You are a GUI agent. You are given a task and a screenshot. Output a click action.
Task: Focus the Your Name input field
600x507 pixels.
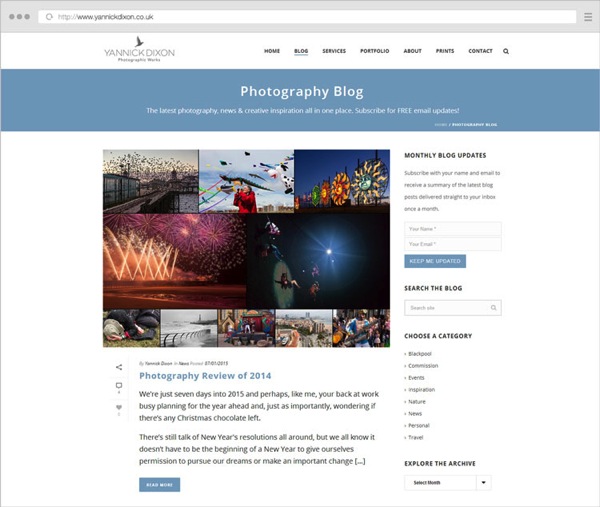453,229
